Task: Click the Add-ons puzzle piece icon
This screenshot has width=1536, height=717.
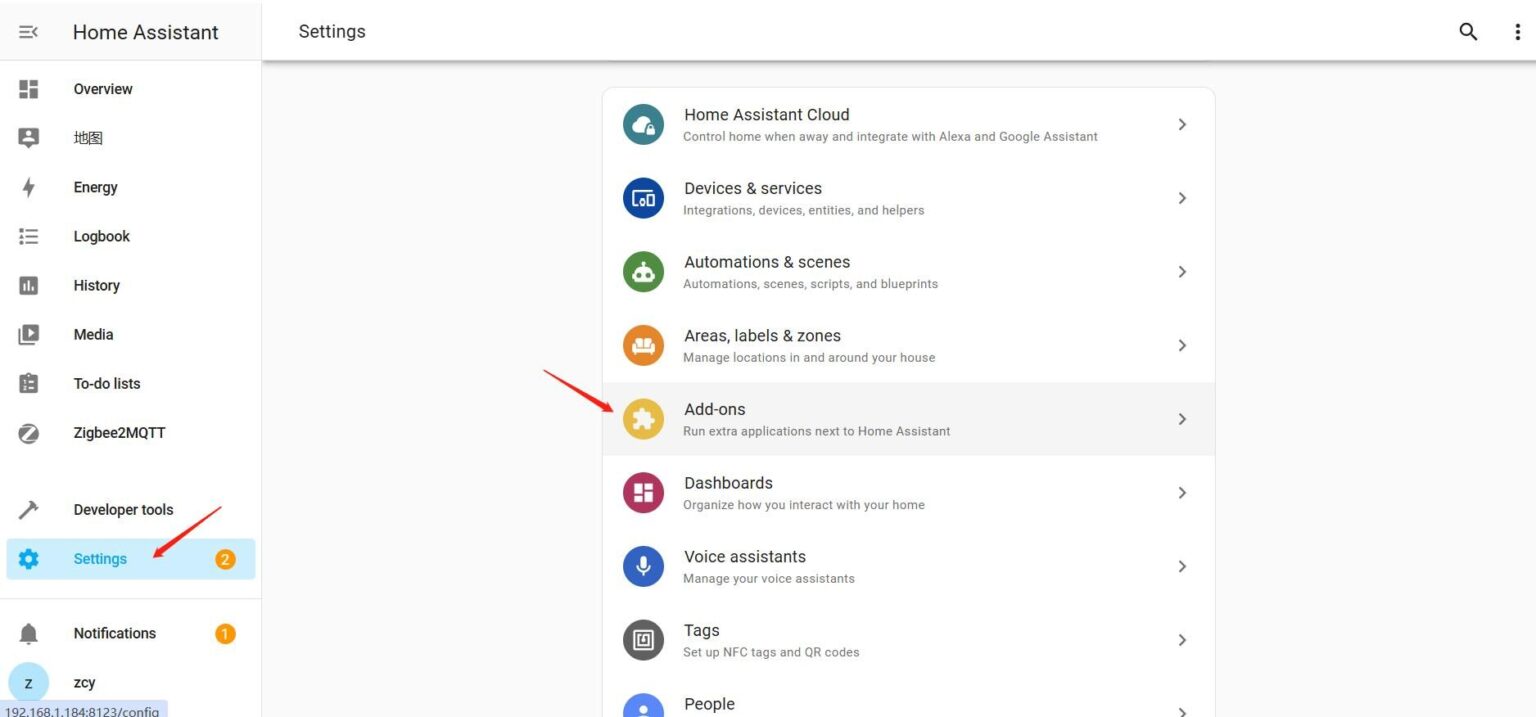Action: (643, 419)
